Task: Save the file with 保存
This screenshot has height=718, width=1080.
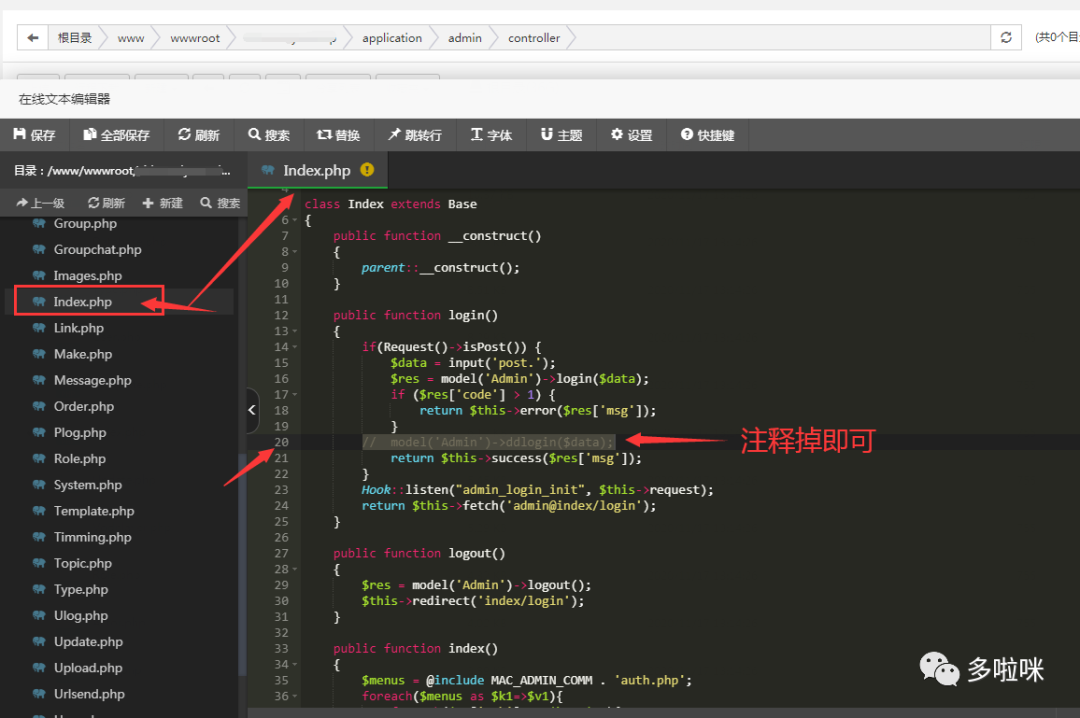Action: point(34,135)
